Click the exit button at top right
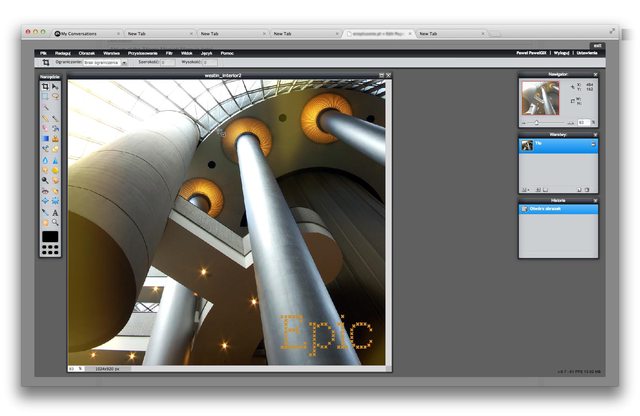 [x=597, y=45]
